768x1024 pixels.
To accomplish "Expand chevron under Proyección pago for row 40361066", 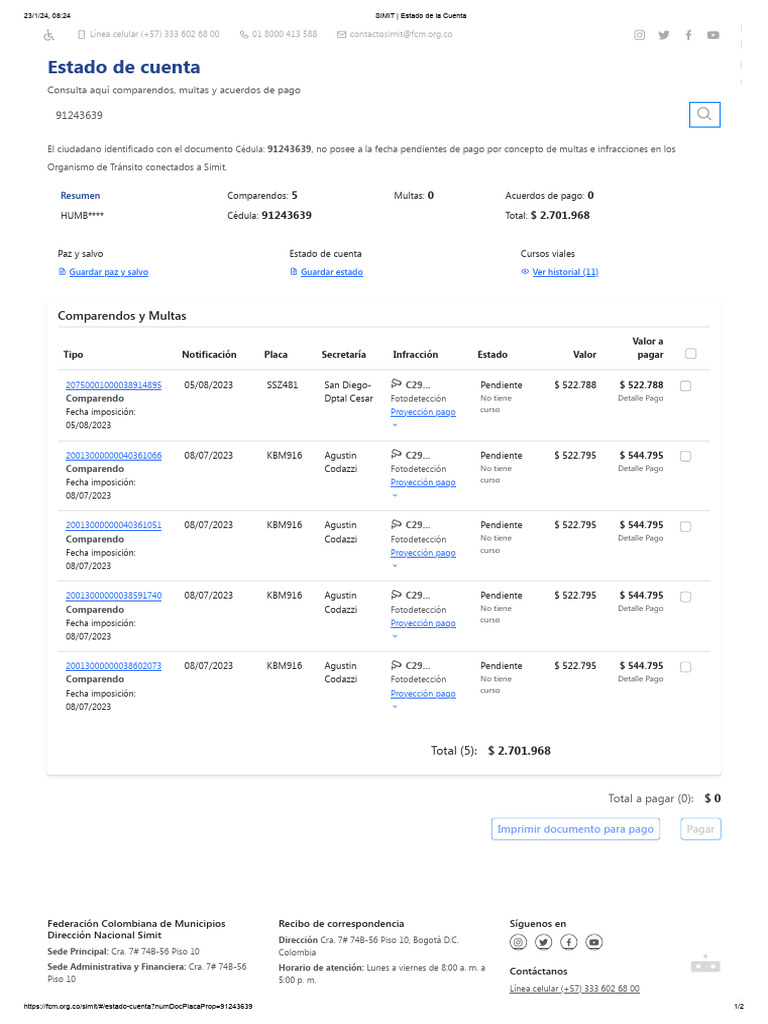I will tap(394, 496).
